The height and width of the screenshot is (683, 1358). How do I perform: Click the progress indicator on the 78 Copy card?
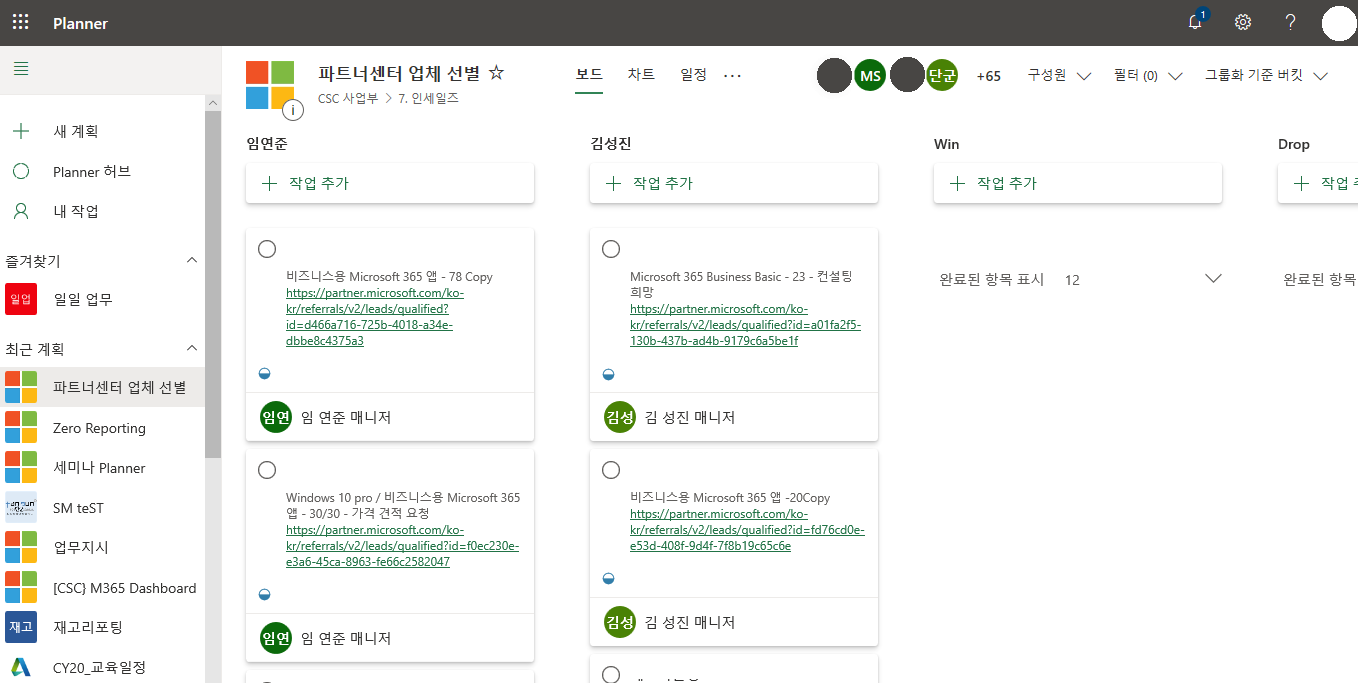(x=265, y=374)
